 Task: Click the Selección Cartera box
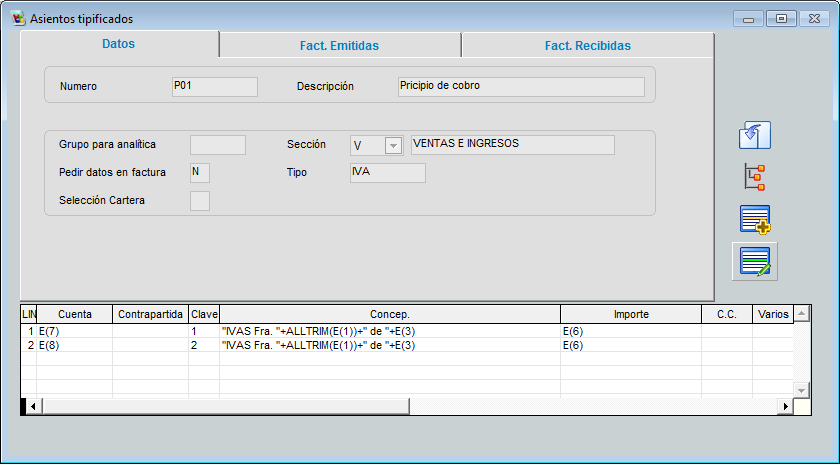[x=200, y=201]
